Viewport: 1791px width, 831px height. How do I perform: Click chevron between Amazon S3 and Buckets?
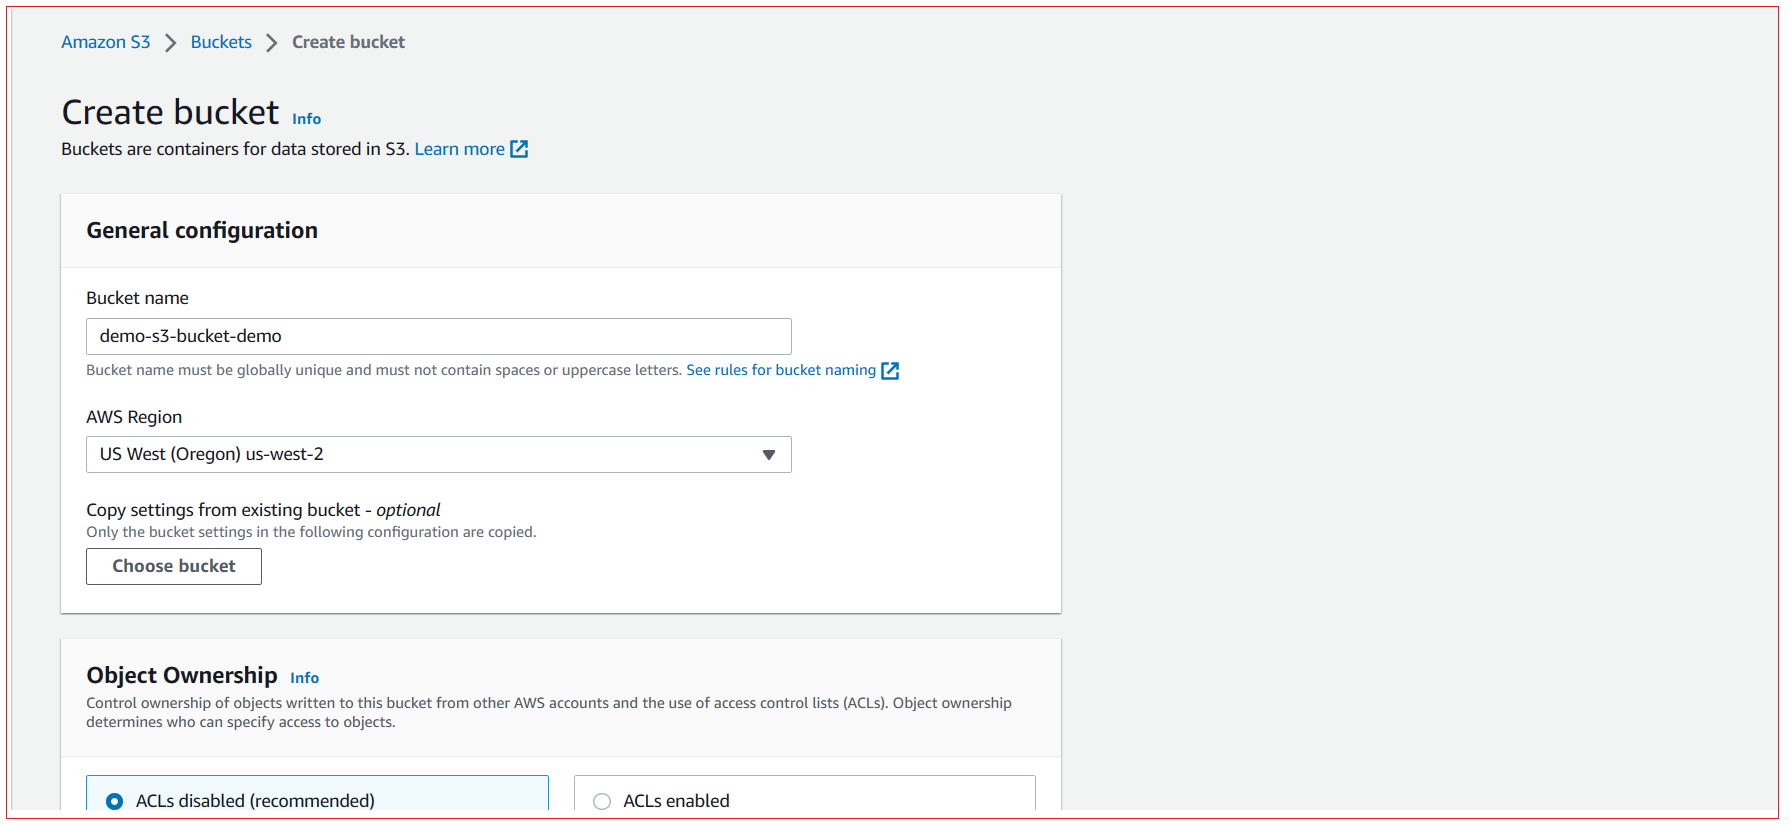[x=170, y=43]
